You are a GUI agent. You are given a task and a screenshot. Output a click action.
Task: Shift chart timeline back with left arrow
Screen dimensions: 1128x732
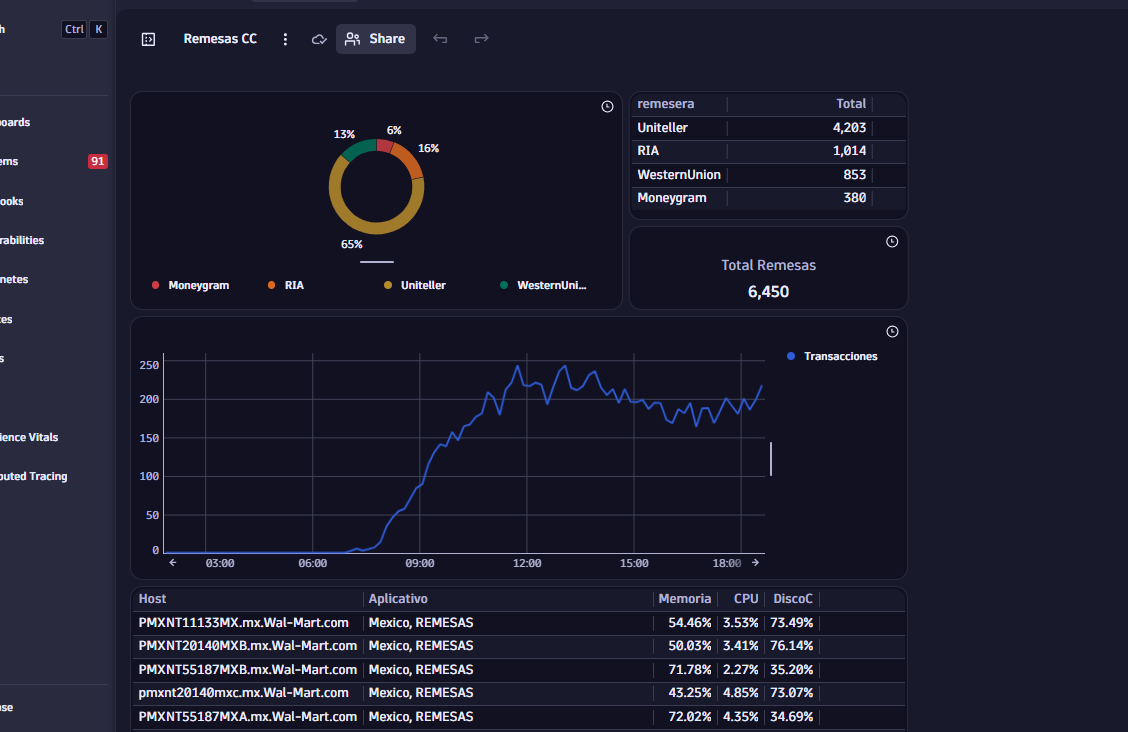click(173, 563)
